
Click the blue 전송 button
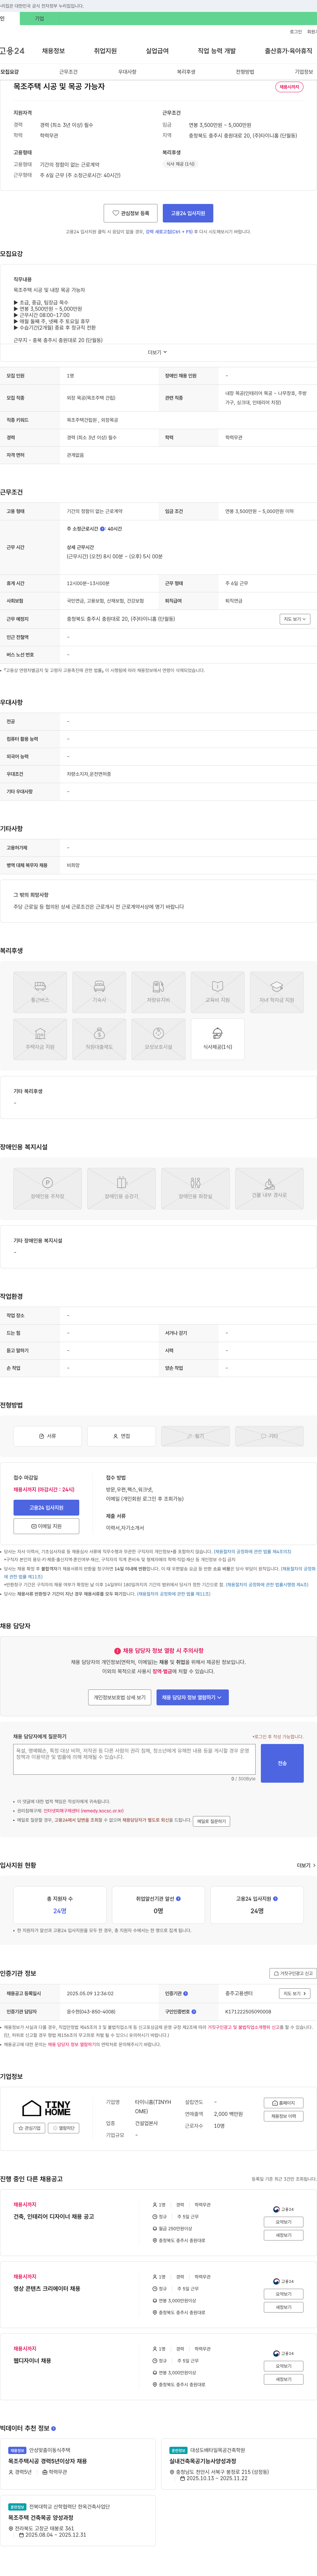pyautogui.click(x=282, y=1763)
